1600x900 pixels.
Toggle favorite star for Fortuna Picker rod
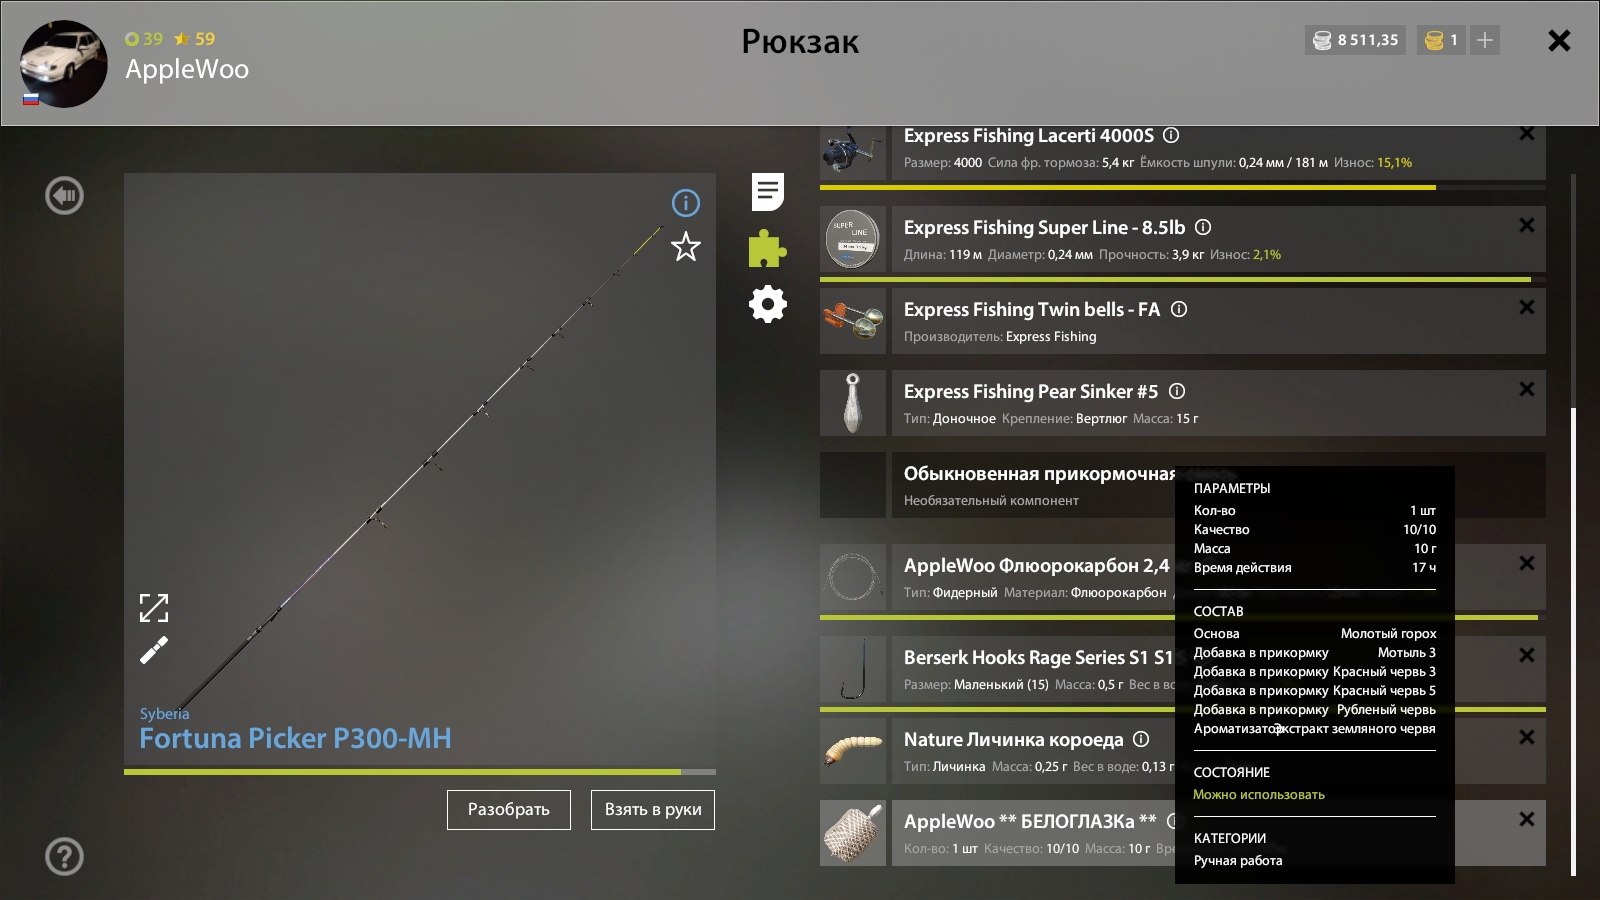(686, 247)
